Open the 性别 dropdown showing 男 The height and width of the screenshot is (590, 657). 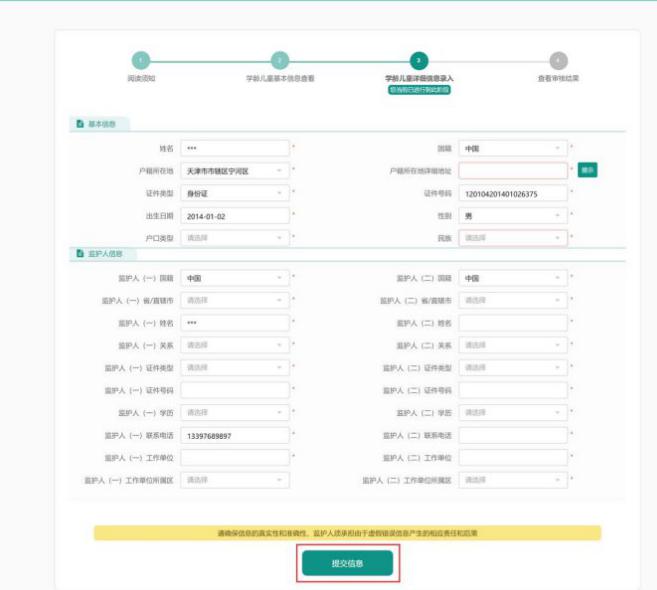coord(512,215)
